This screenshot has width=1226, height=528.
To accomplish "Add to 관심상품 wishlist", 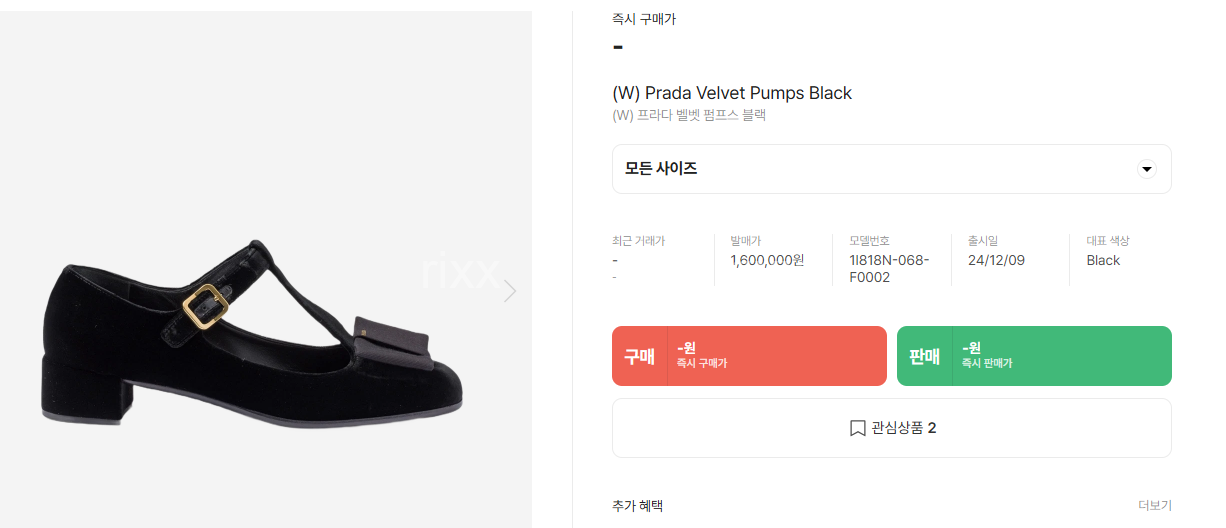I will tap(891, 428).
